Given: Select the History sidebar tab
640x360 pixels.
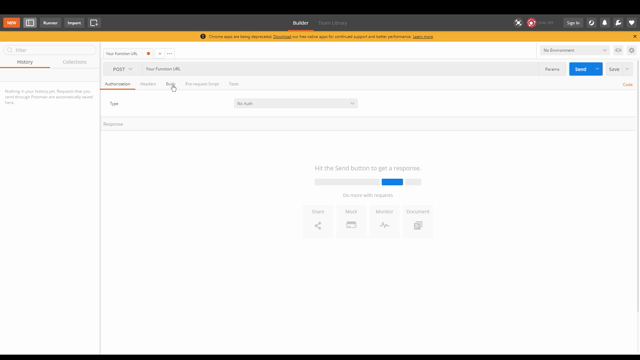Looking at the screenshot, I should 25,62.
